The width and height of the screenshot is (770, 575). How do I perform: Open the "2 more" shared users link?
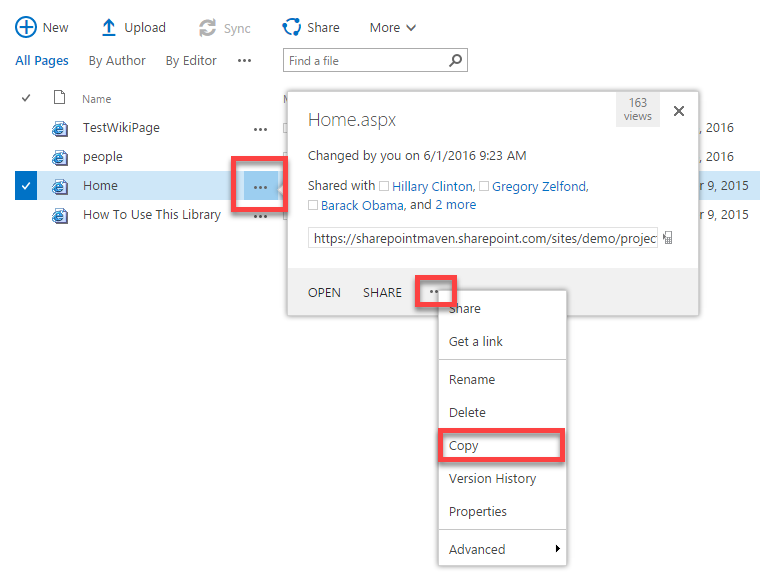point(455,205)
